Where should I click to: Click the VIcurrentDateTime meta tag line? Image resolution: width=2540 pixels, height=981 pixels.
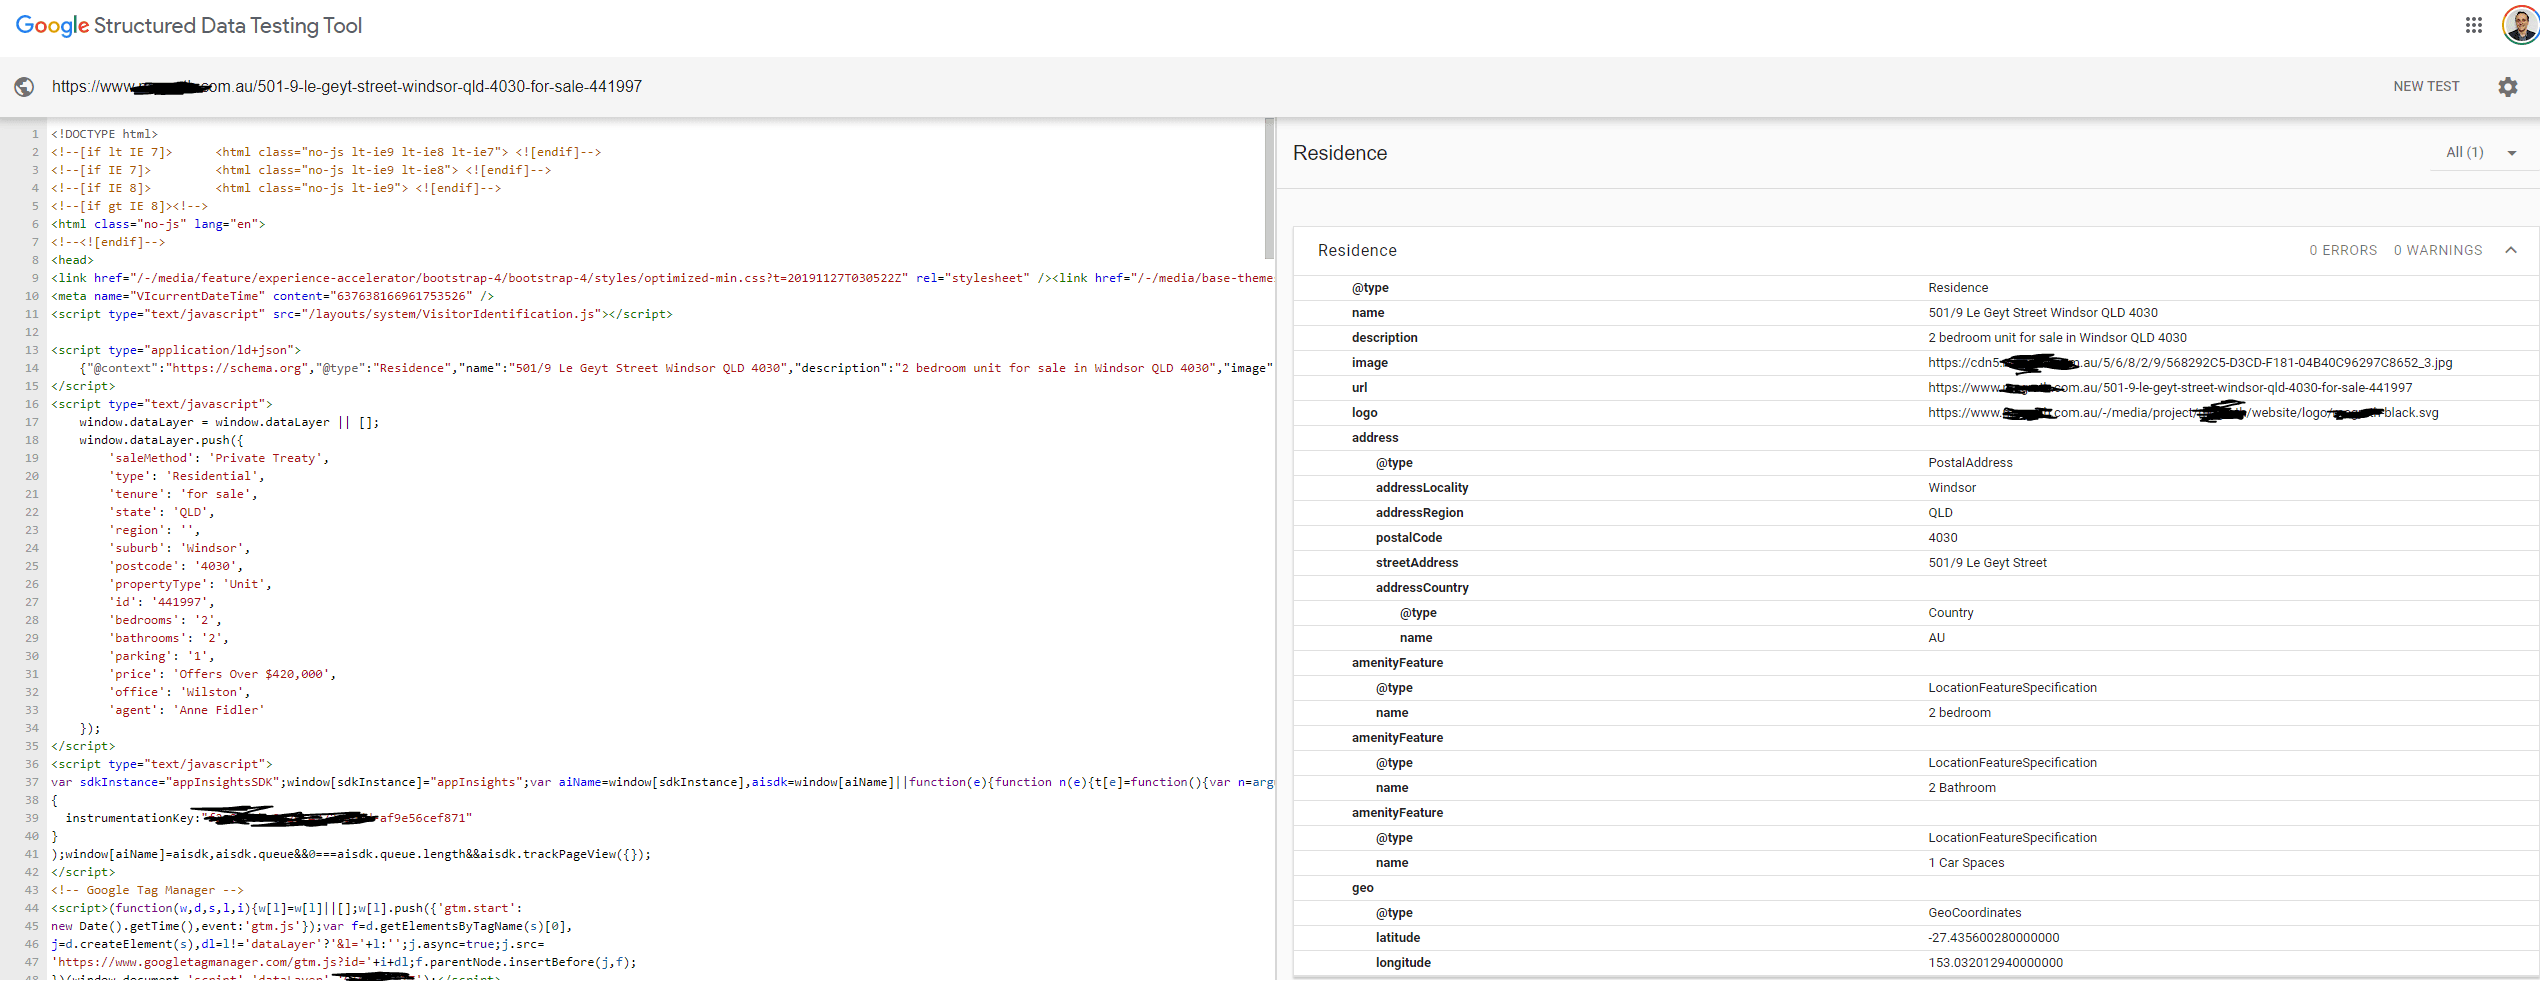(272, 296)
